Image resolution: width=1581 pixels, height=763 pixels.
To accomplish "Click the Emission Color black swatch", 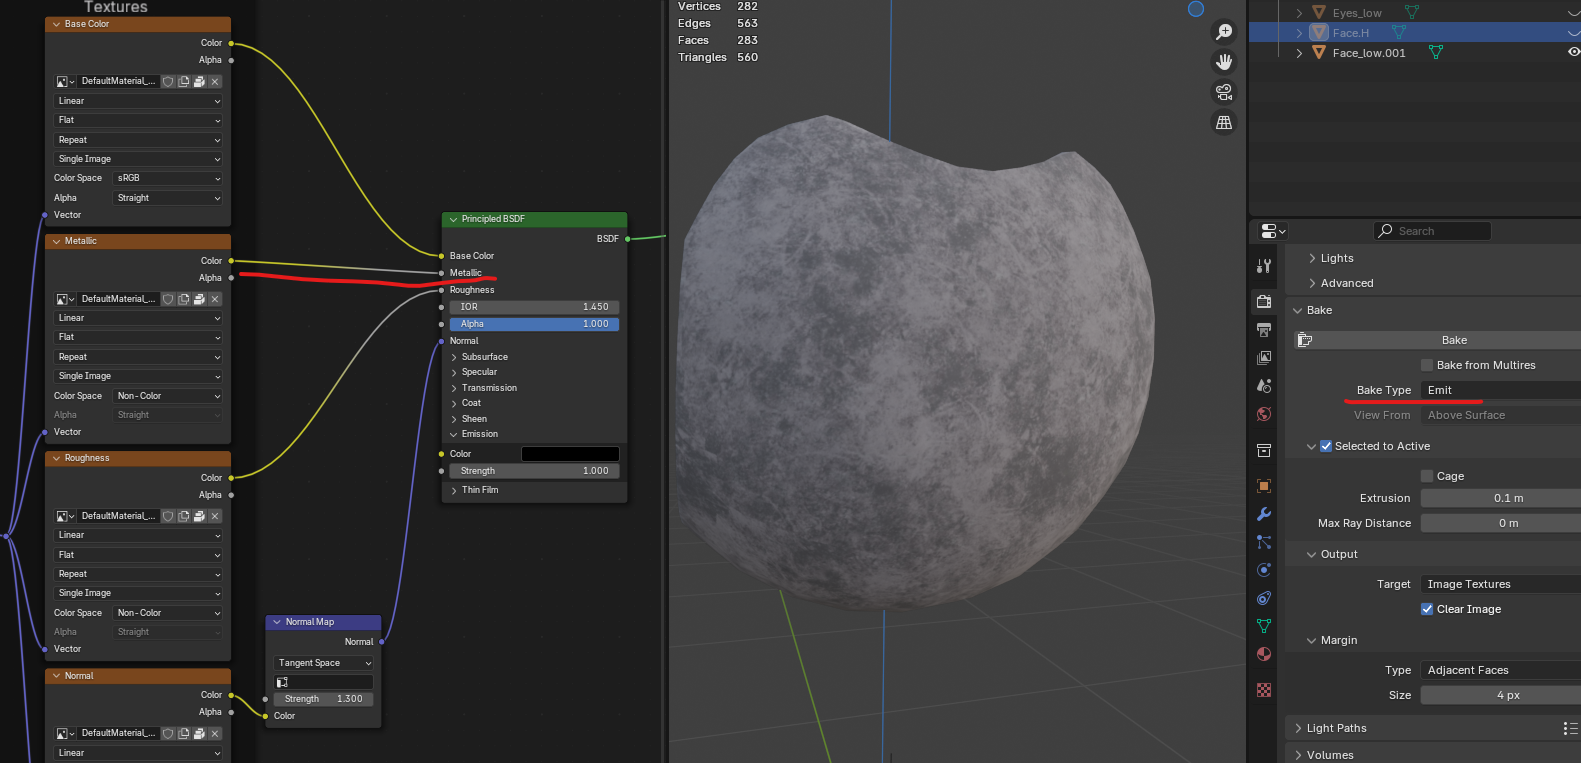I will click(x=570, y=454).
